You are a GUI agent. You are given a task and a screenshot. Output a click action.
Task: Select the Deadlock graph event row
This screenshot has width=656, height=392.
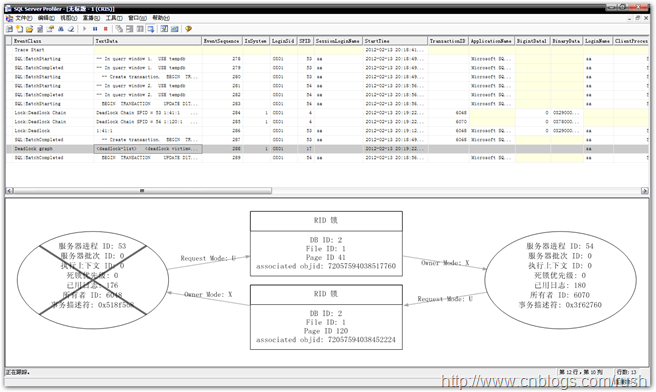327,149
